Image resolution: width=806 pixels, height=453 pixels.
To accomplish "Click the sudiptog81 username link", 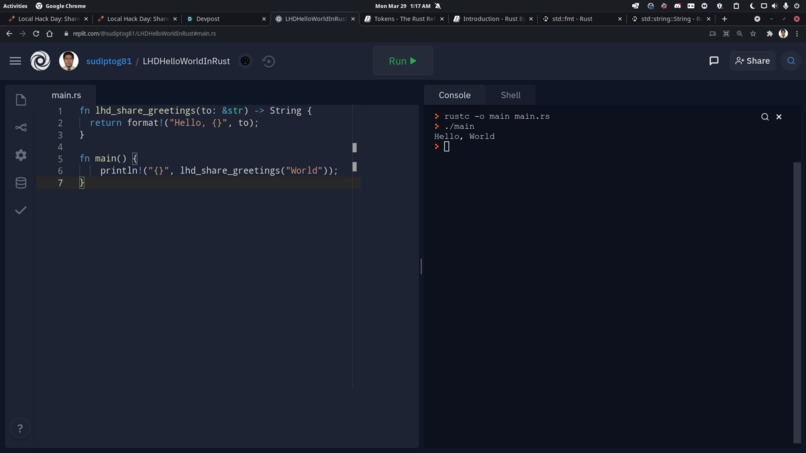I will click(108, 61).
